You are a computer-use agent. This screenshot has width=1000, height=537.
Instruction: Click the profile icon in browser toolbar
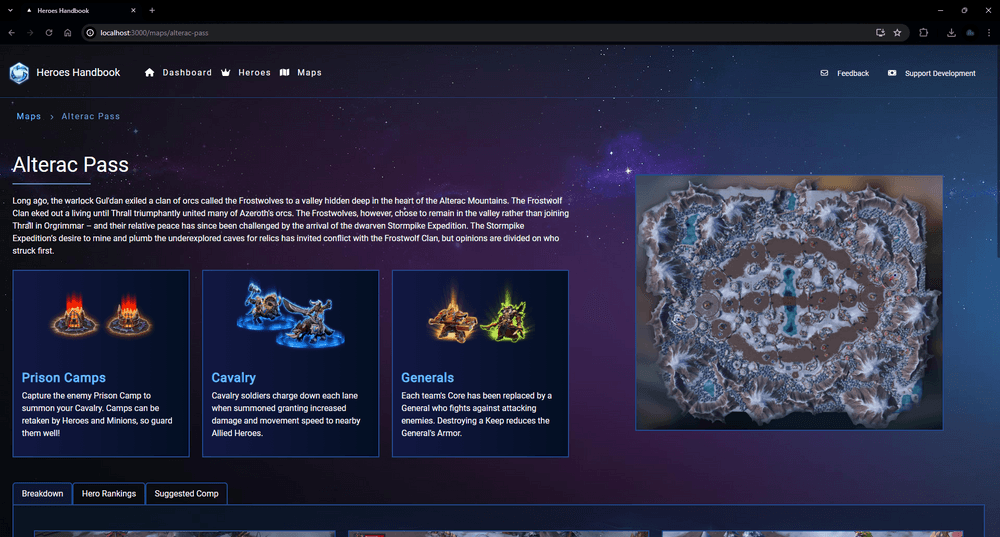tap(970, 33)
